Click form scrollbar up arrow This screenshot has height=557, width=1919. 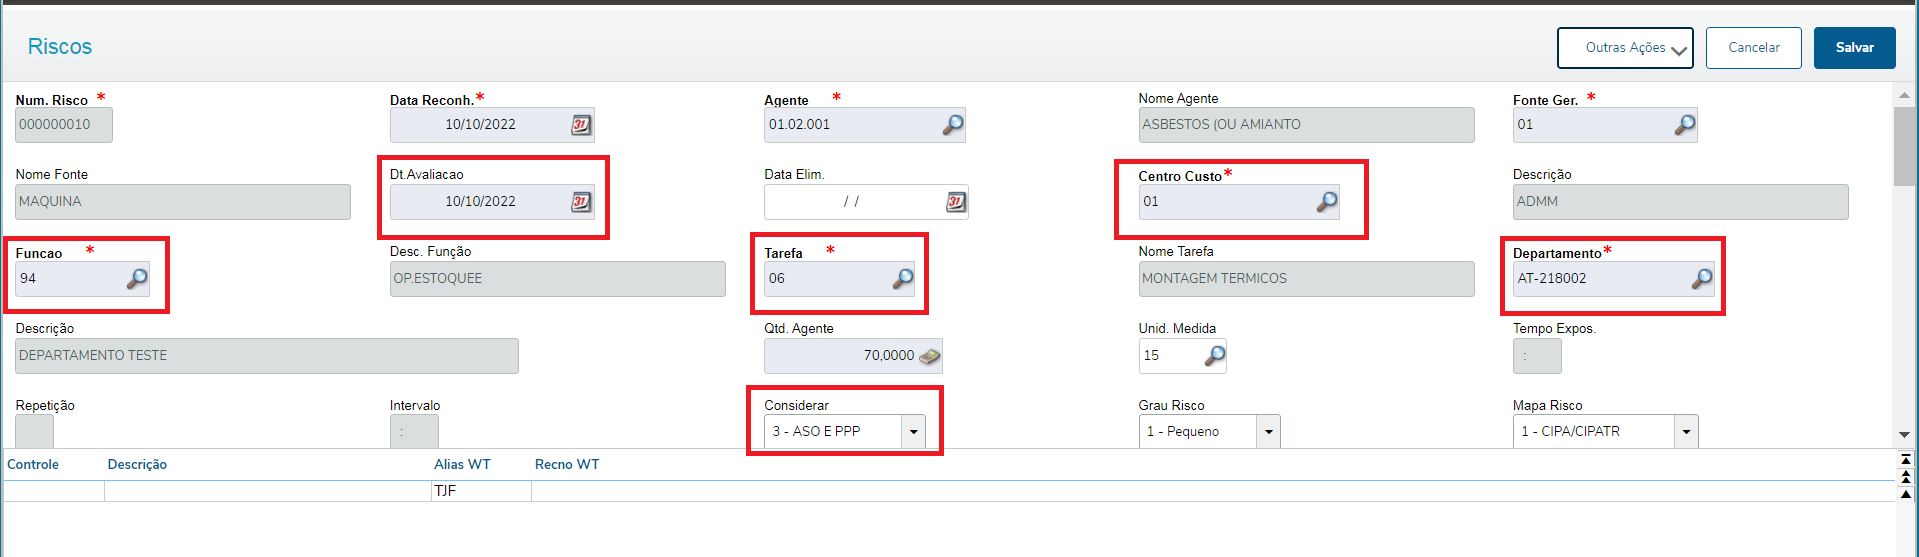click(1904, 95)
